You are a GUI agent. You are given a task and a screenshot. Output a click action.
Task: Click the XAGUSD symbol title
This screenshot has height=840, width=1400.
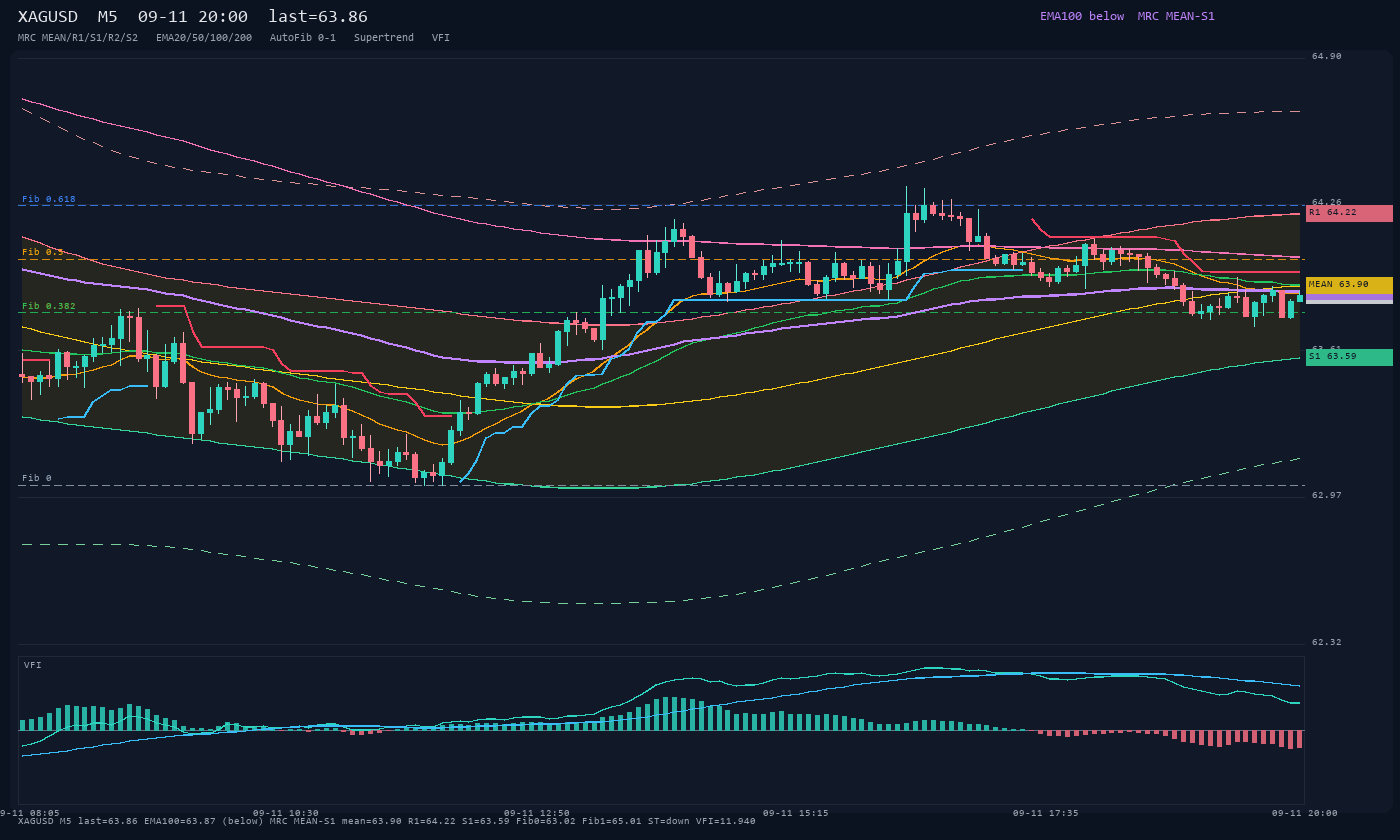(x=47, y=17)
